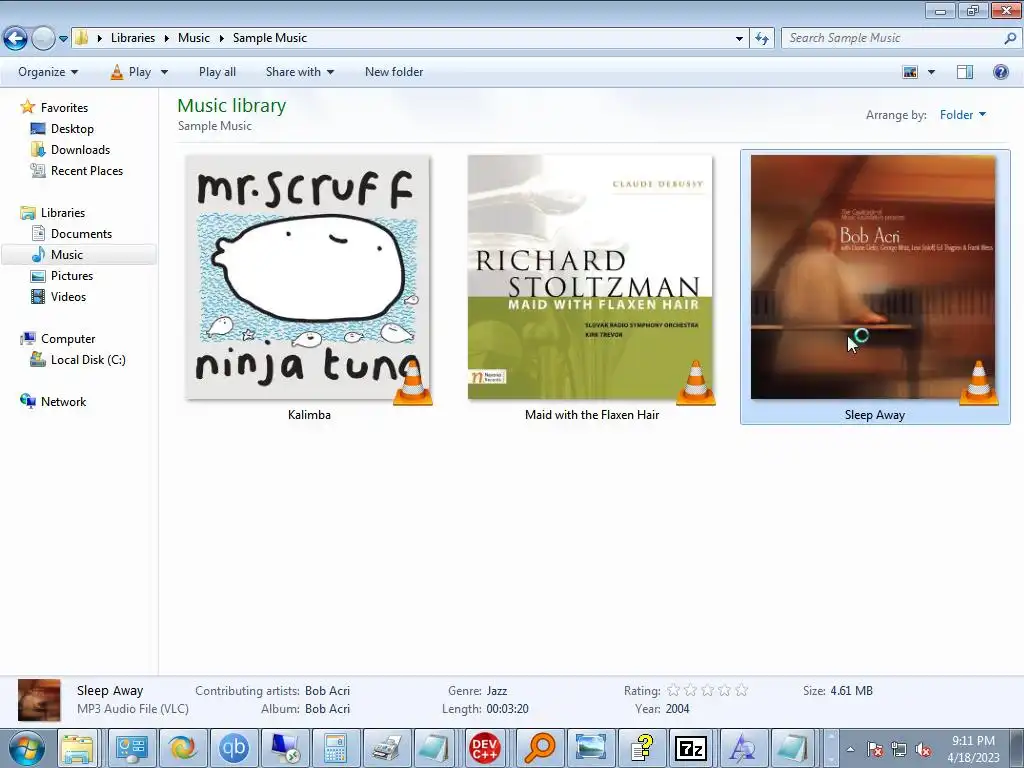This screenshot has height=768, width=1024.
Task: Click the Year value 2004
Action: click(x=678, y=709)
